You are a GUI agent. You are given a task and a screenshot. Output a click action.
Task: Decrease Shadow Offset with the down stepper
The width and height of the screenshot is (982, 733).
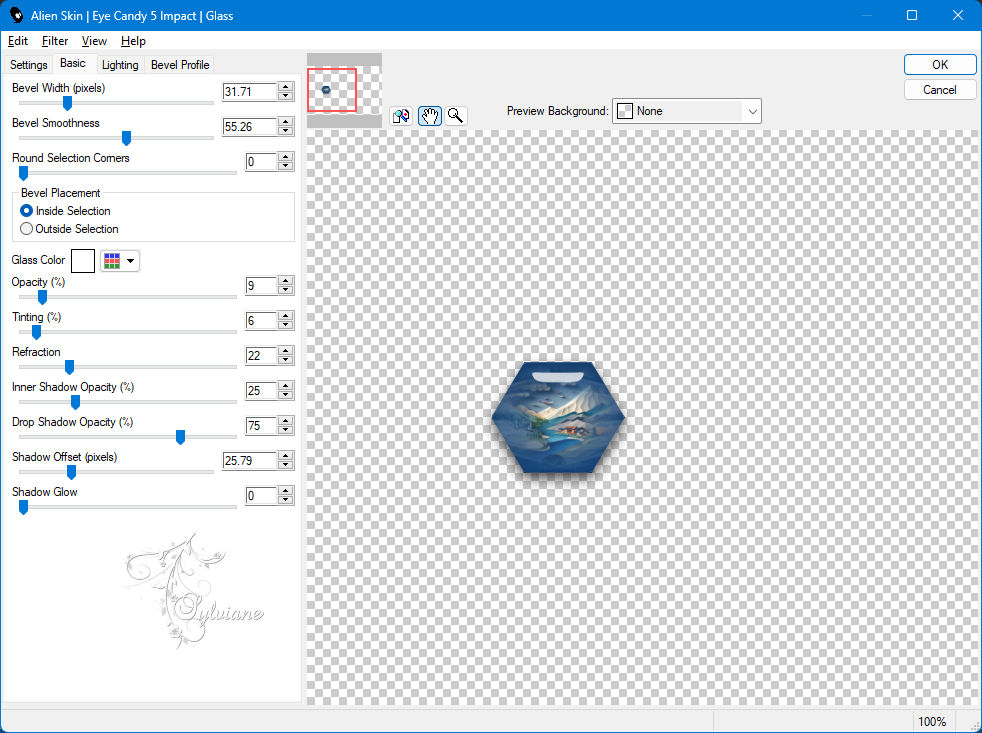(286, 465)
